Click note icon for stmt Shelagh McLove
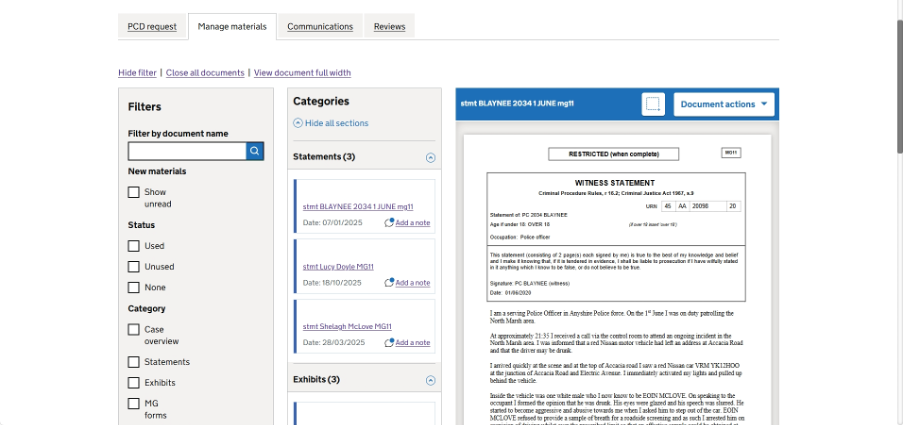 (x=389, y=342)
